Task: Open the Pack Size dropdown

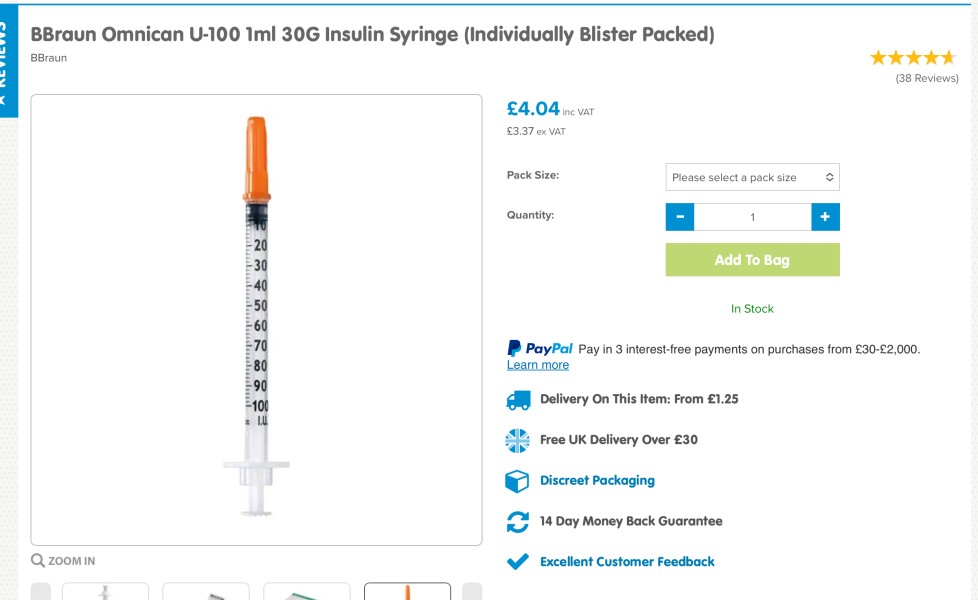Action: [752, 177]
